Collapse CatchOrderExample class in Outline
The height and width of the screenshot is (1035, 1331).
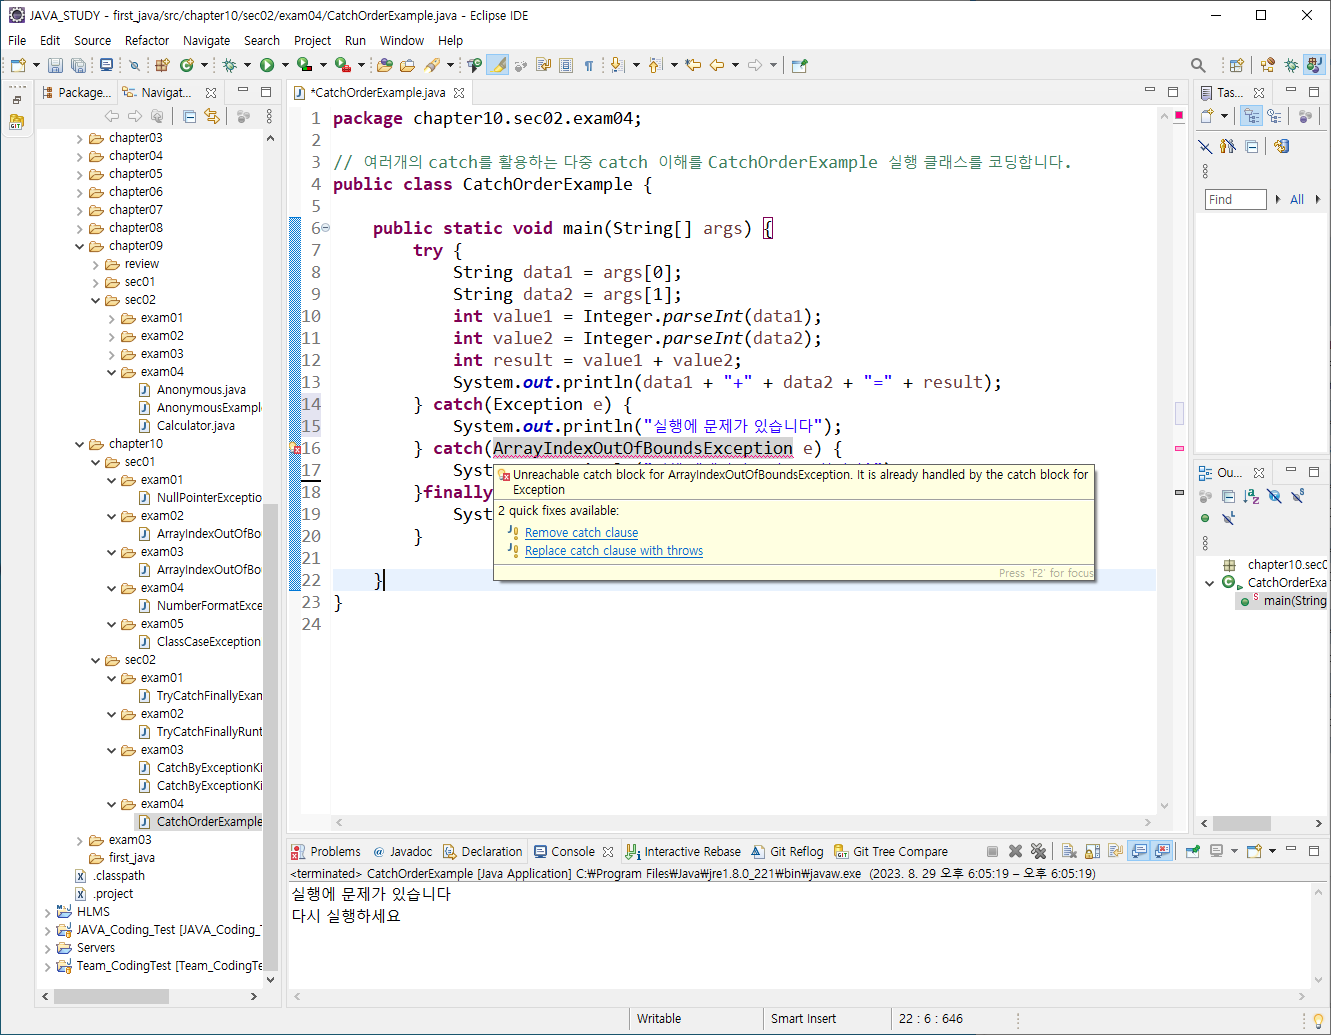coord(1209,583)
